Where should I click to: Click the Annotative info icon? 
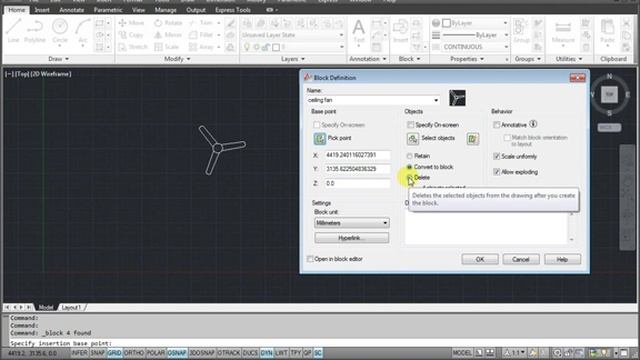533,124
